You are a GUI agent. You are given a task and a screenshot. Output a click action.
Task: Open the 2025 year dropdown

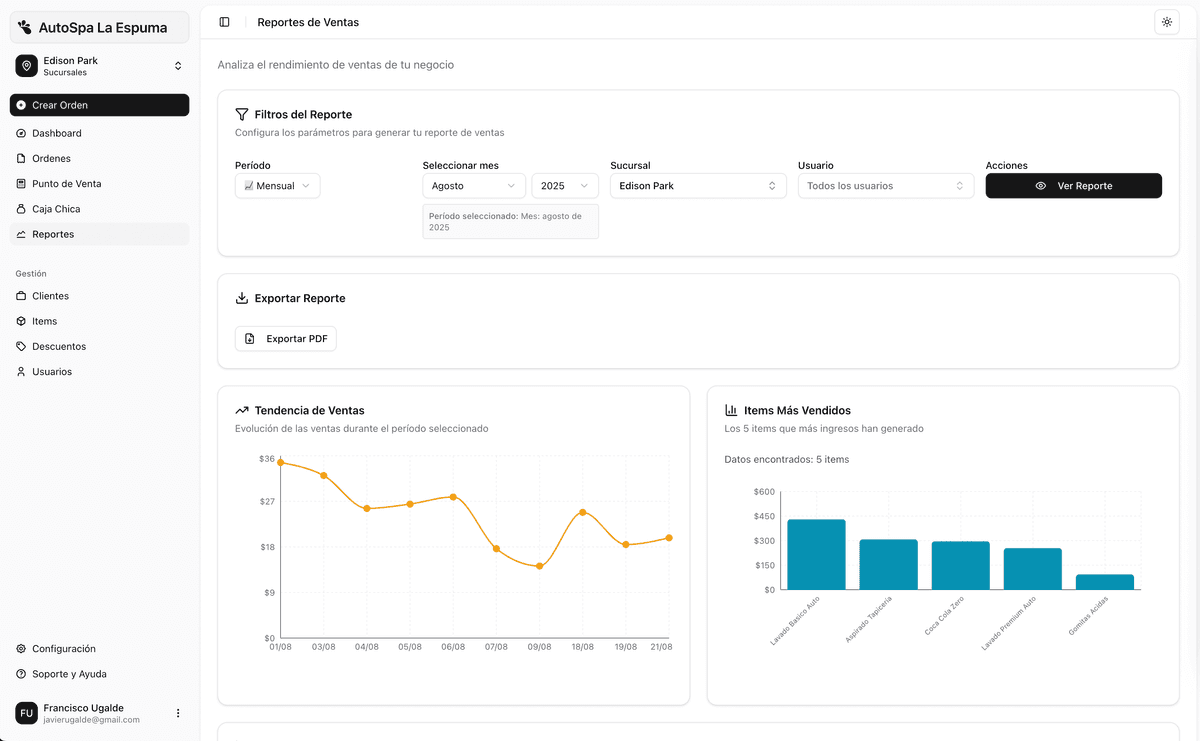click(x=564, y=186)
